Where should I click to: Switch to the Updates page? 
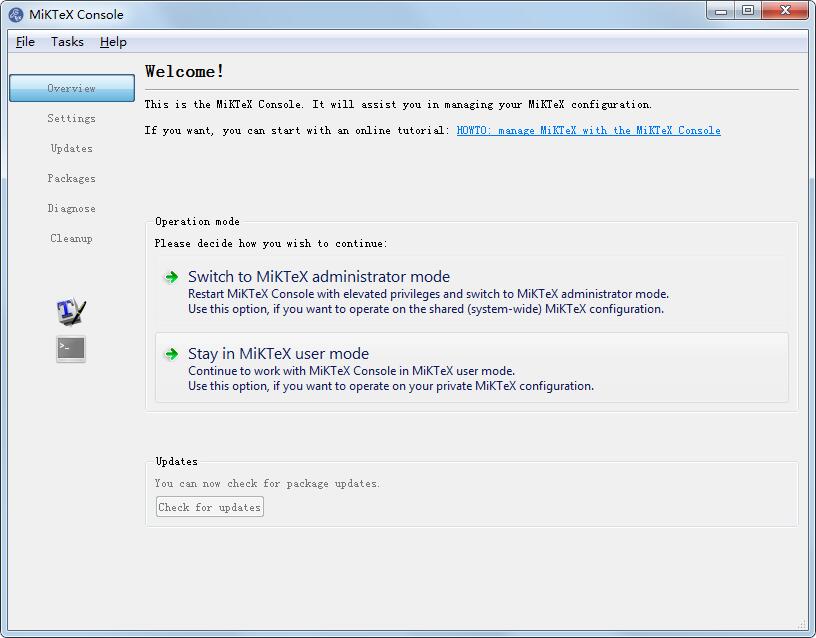(x=72, y=148)
